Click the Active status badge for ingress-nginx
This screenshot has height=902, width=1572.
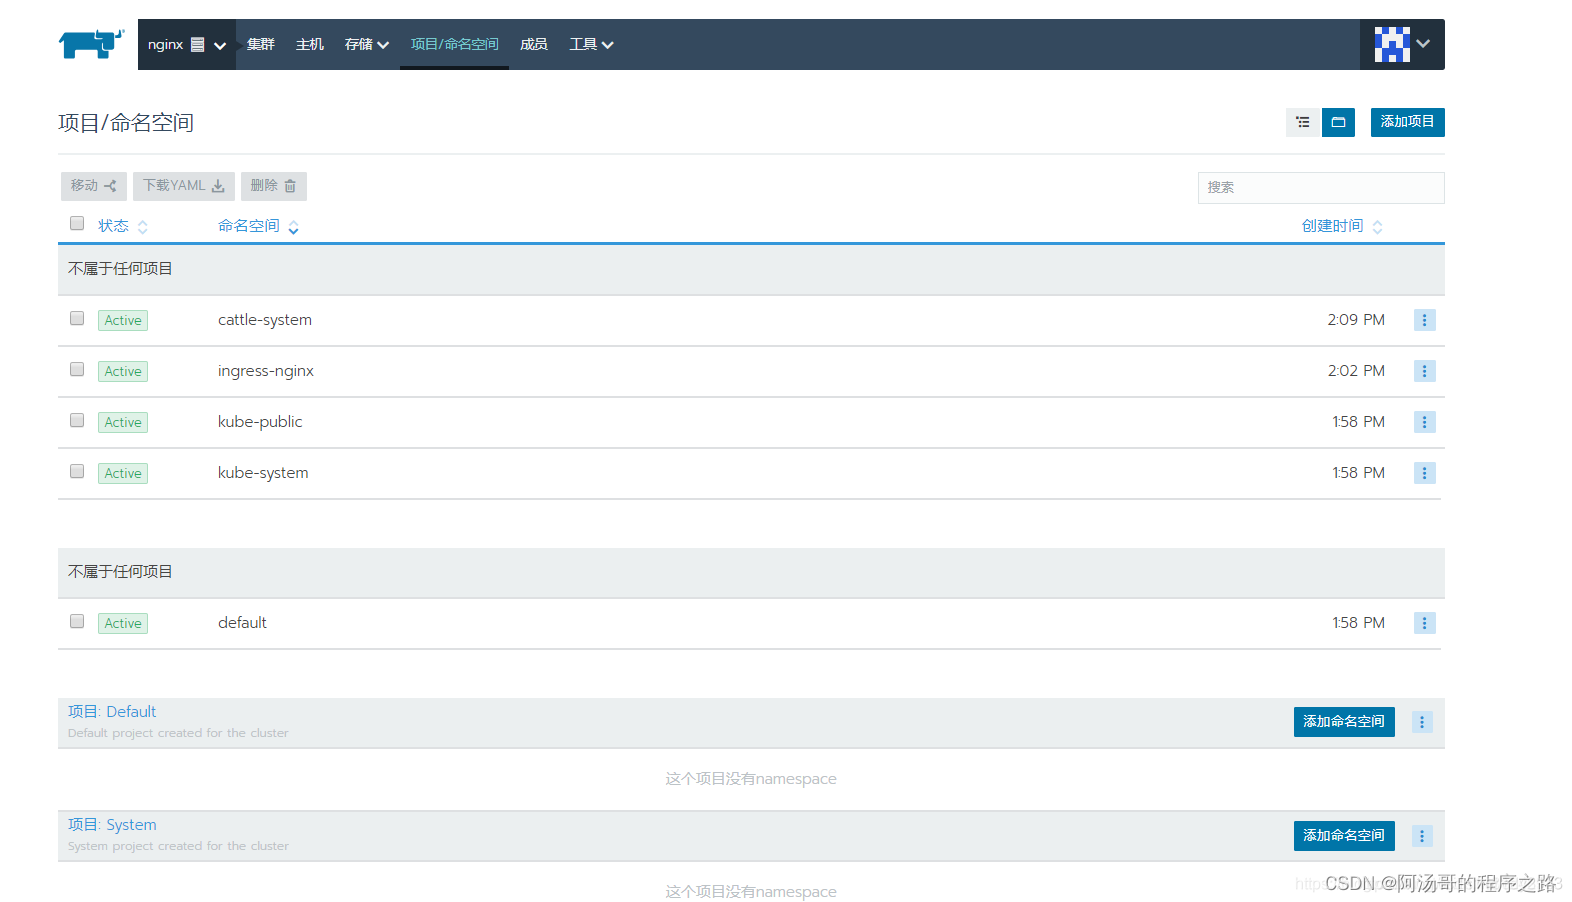[x=123, y=371]
